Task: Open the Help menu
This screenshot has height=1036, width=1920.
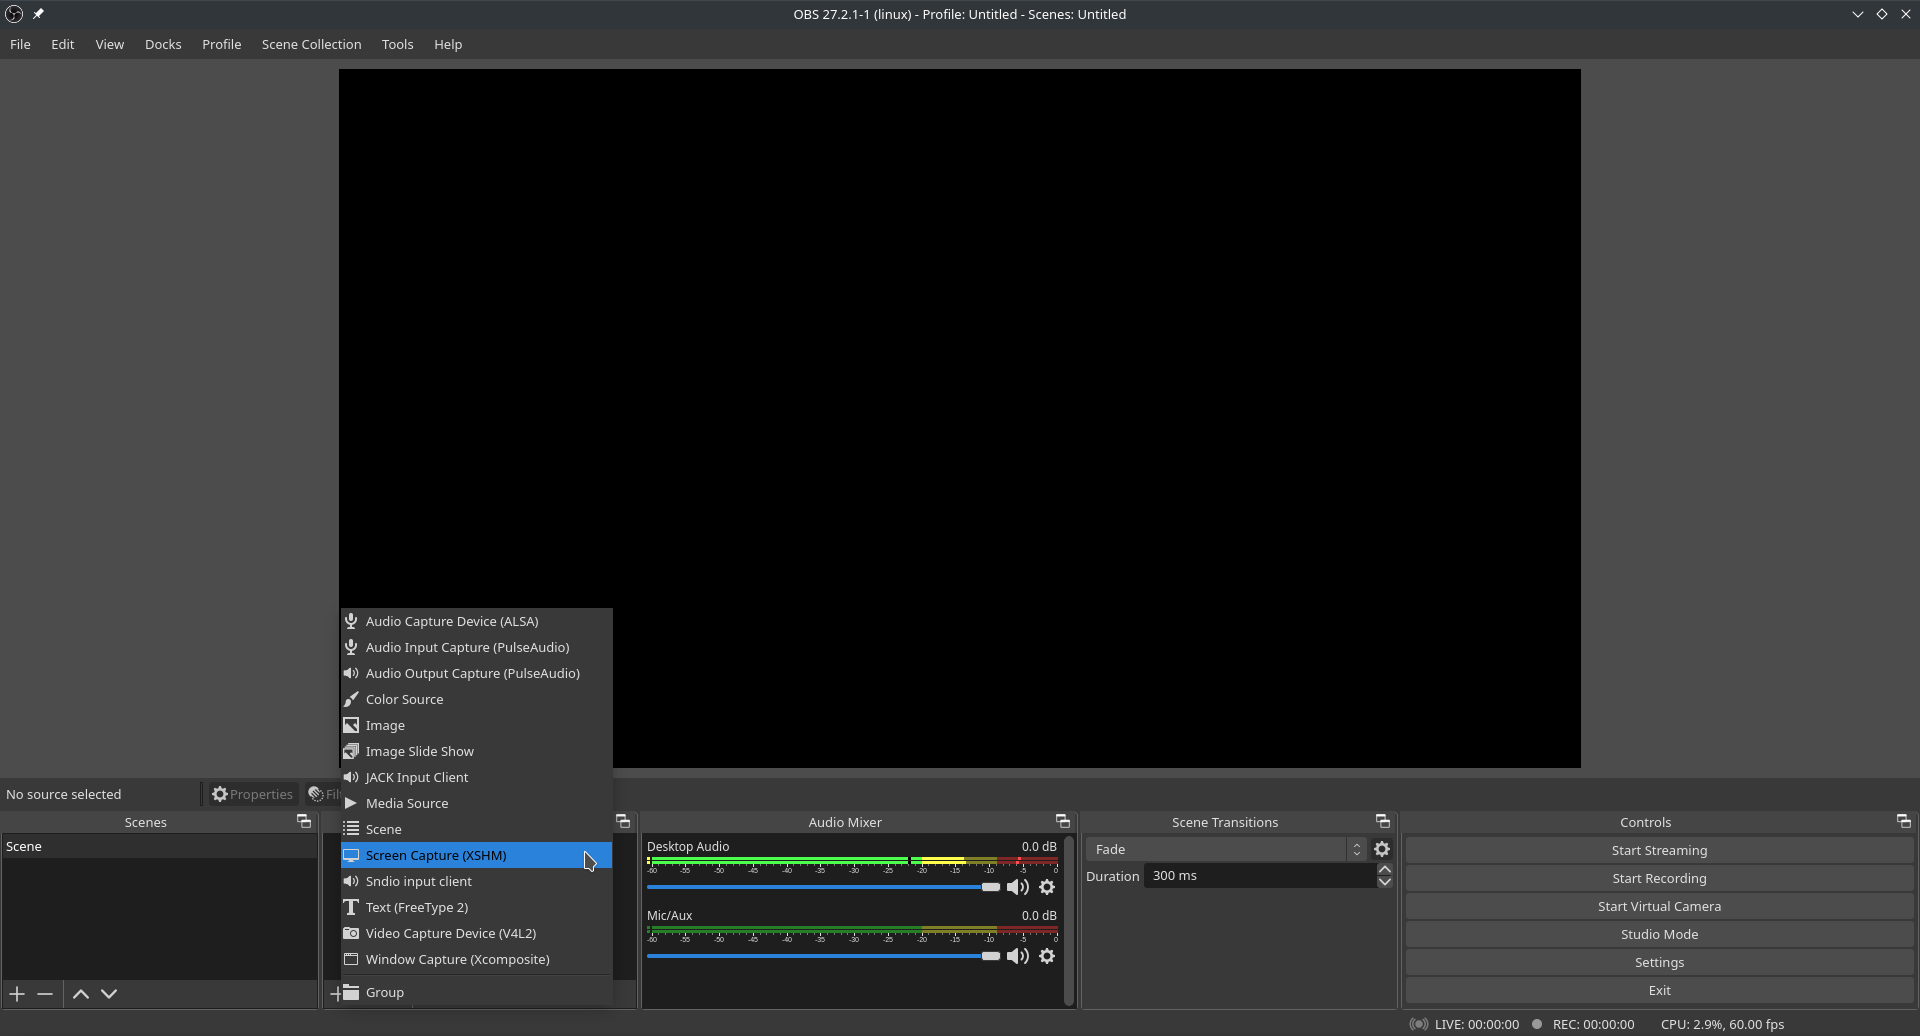Action: pos(448,44)
